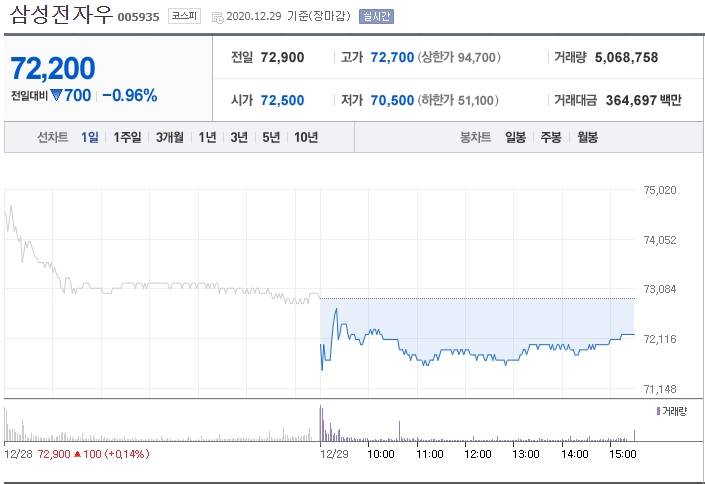
Task: Click the 74,052 y-axis label
Action: [x=660, y=240]
